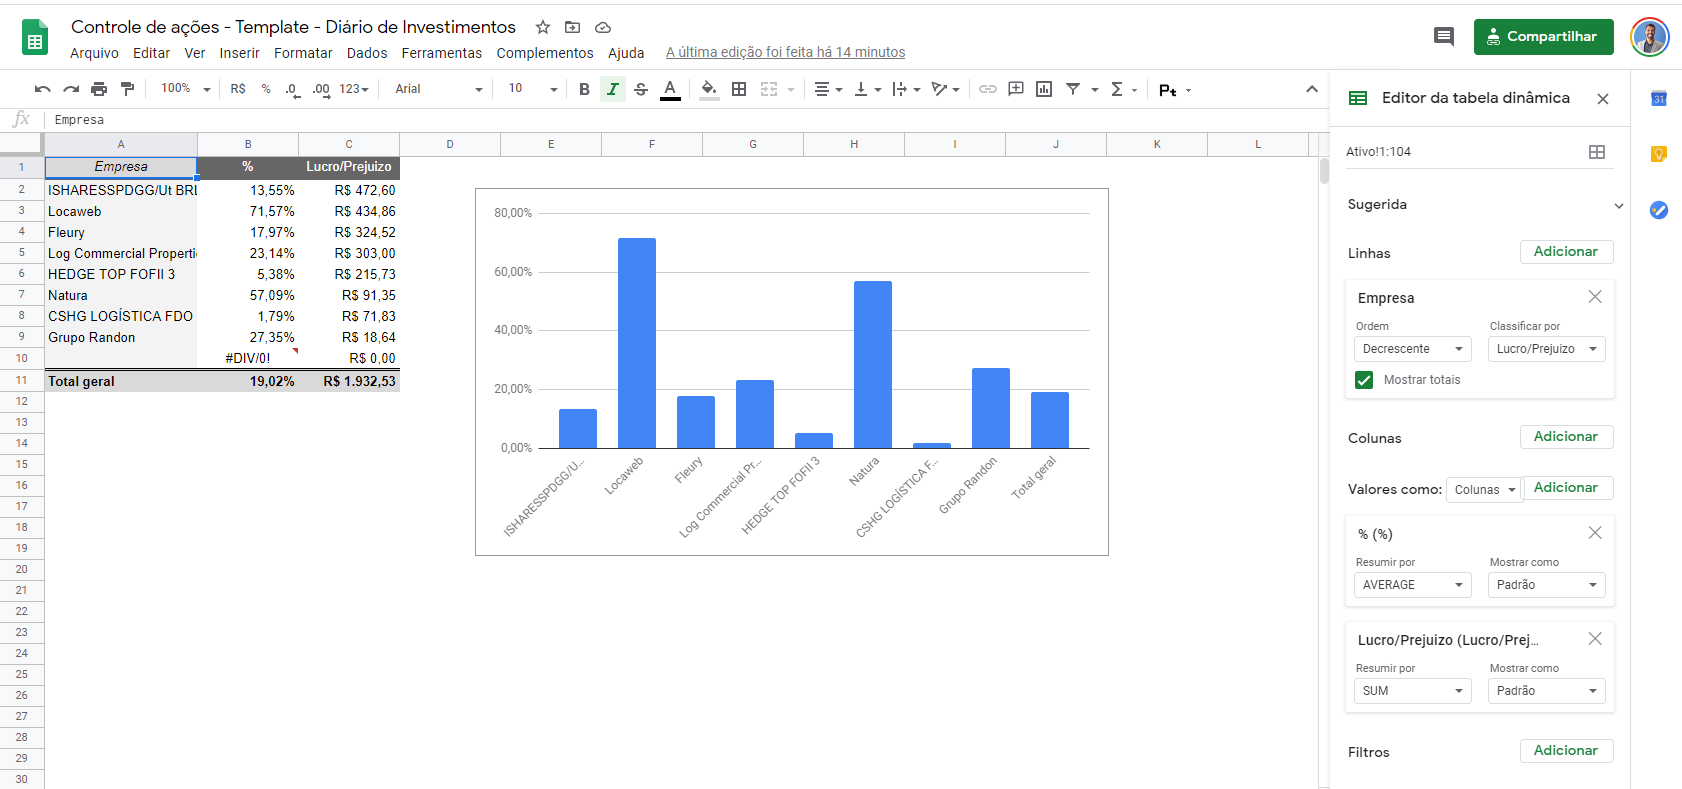This screenshot has height=789, width=1682.
Task: Open the last edit history link
Action: pos(785,53)
